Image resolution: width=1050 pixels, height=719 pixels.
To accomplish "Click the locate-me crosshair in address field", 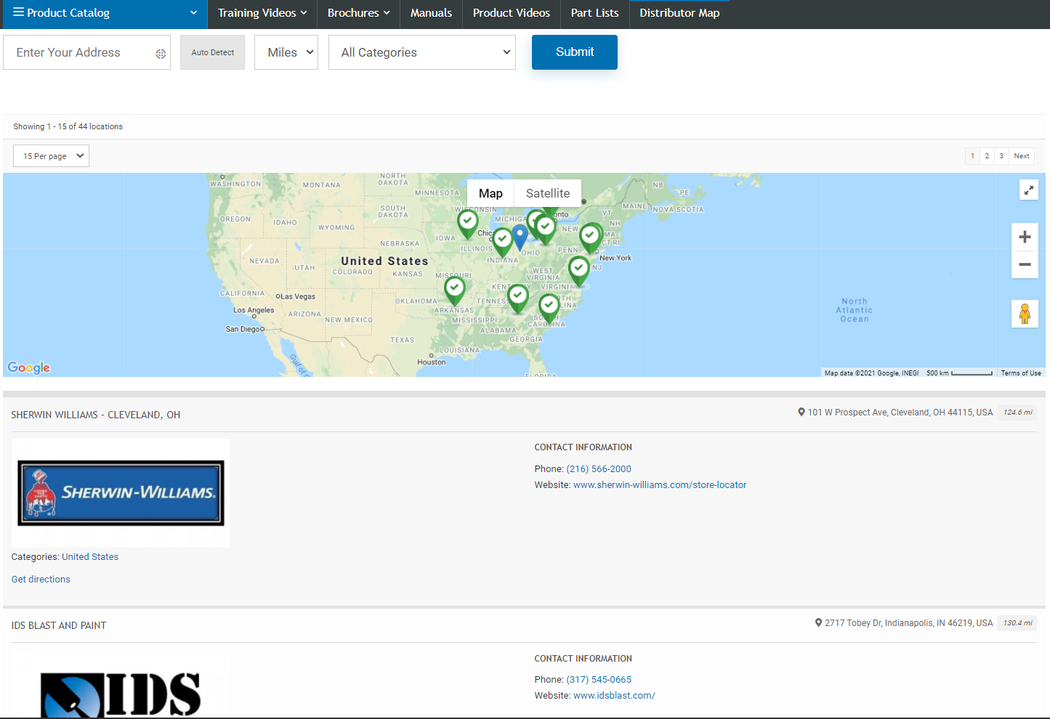I will pyautogui.click(x=161, y=54).
